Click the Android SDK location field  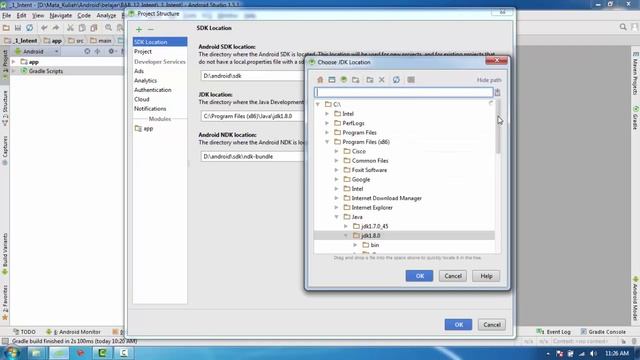[252, 76]
